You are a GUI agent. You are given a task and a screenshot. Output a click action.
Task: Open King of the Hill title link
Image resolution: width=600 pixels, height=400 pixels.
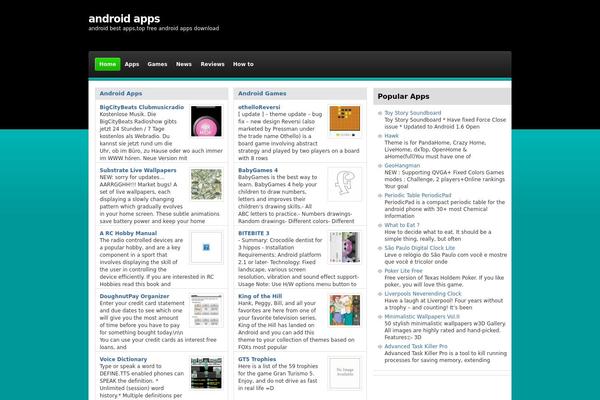260,296
